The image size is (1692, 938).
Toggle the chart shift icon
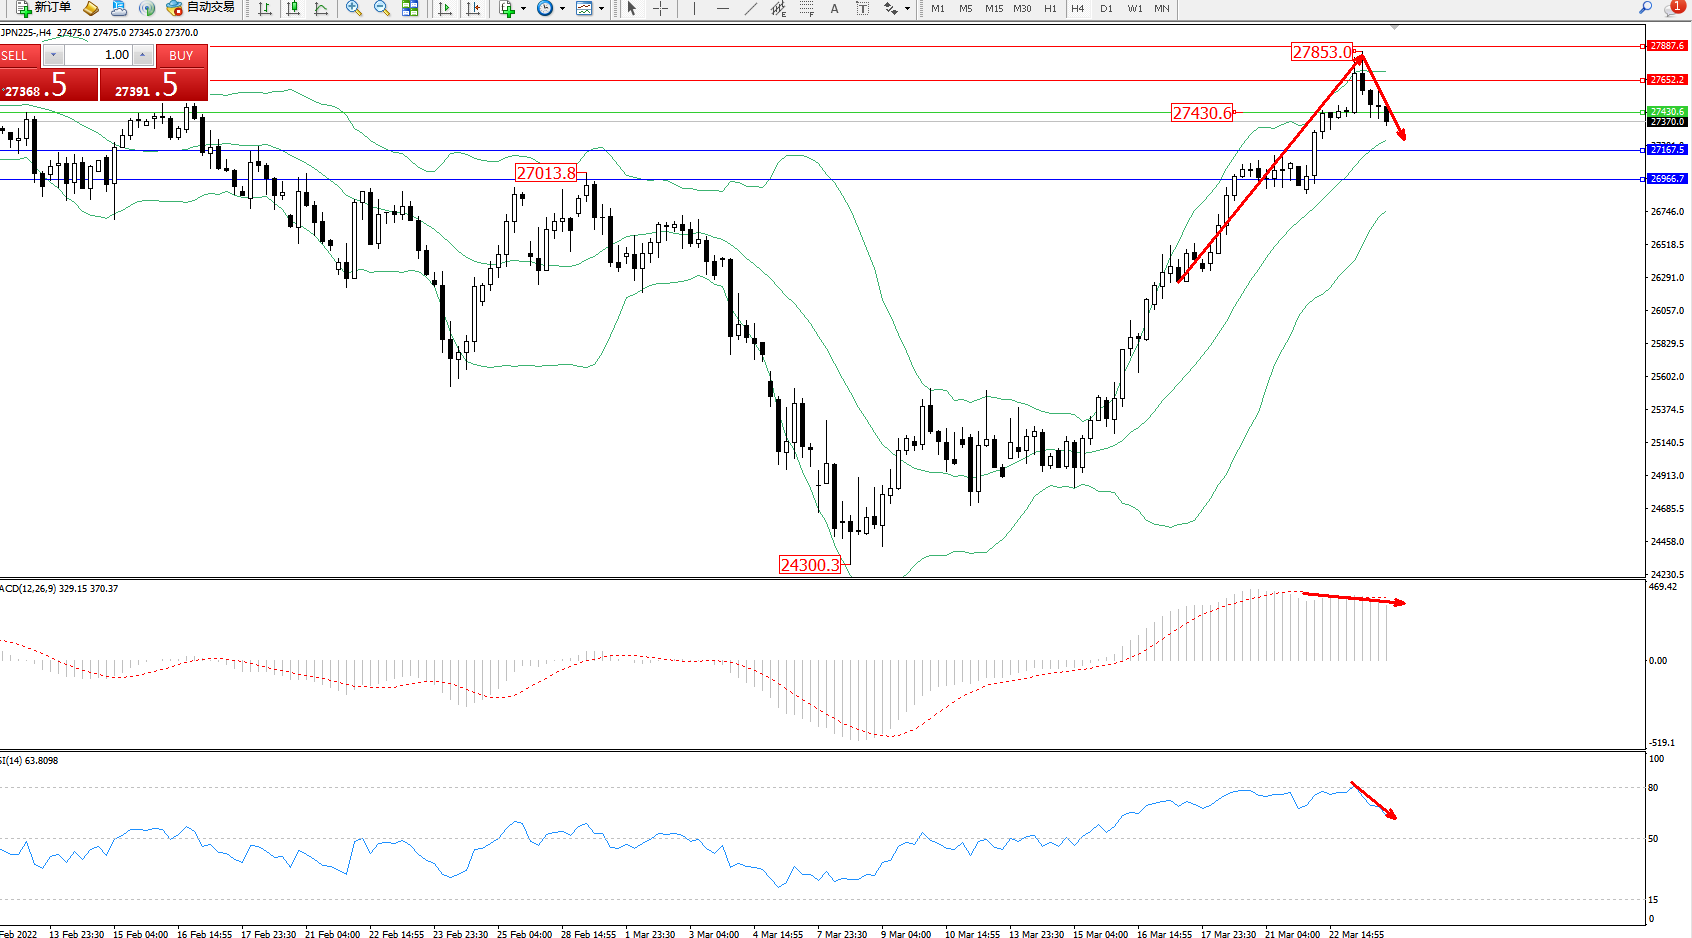[473, 8]
